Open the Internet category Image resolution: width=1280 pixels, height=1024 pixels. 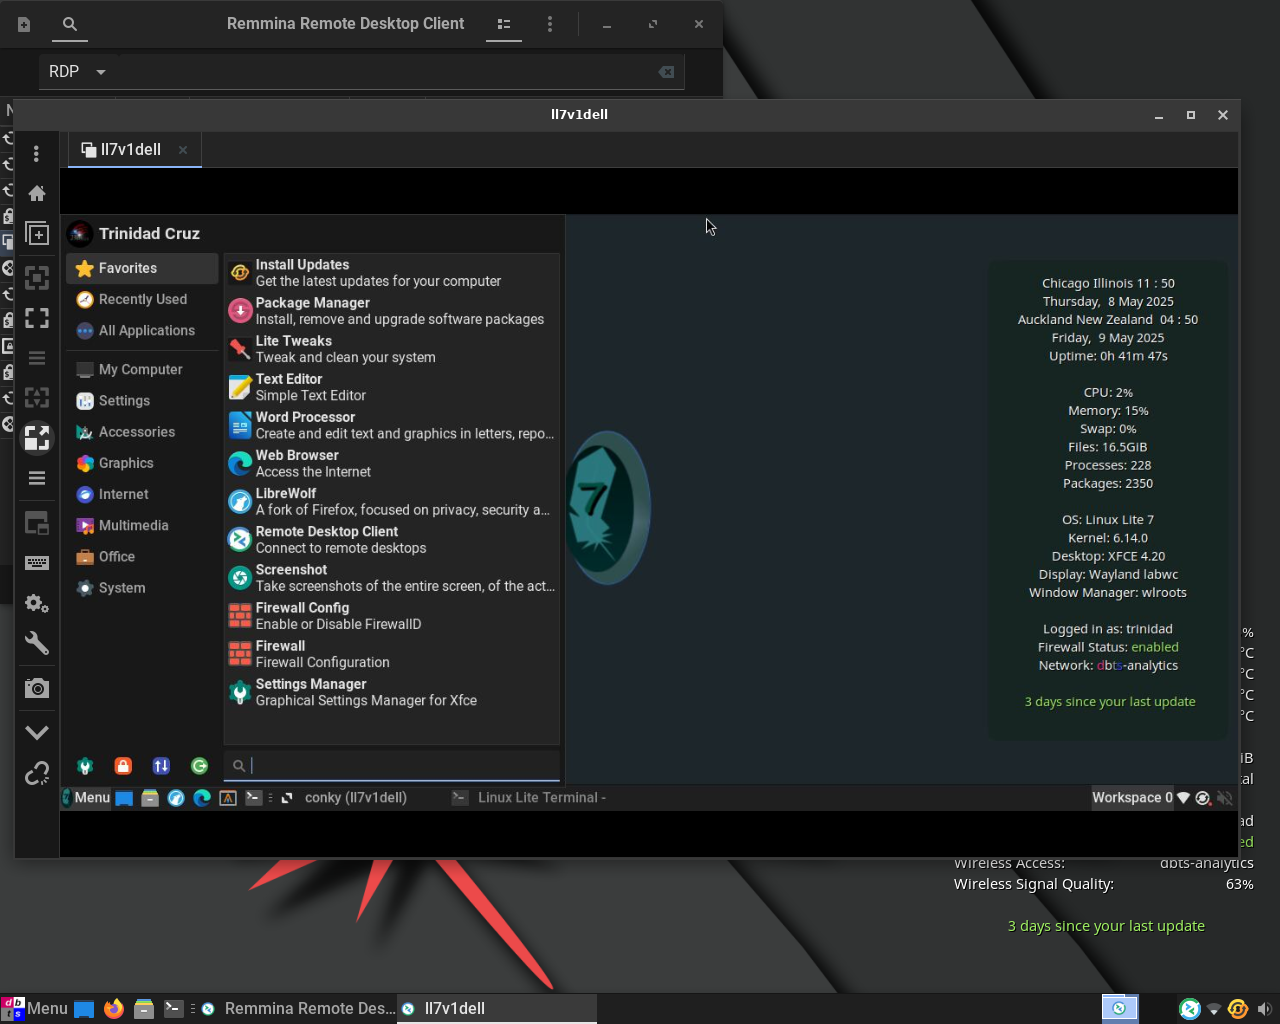pos(142,494)
